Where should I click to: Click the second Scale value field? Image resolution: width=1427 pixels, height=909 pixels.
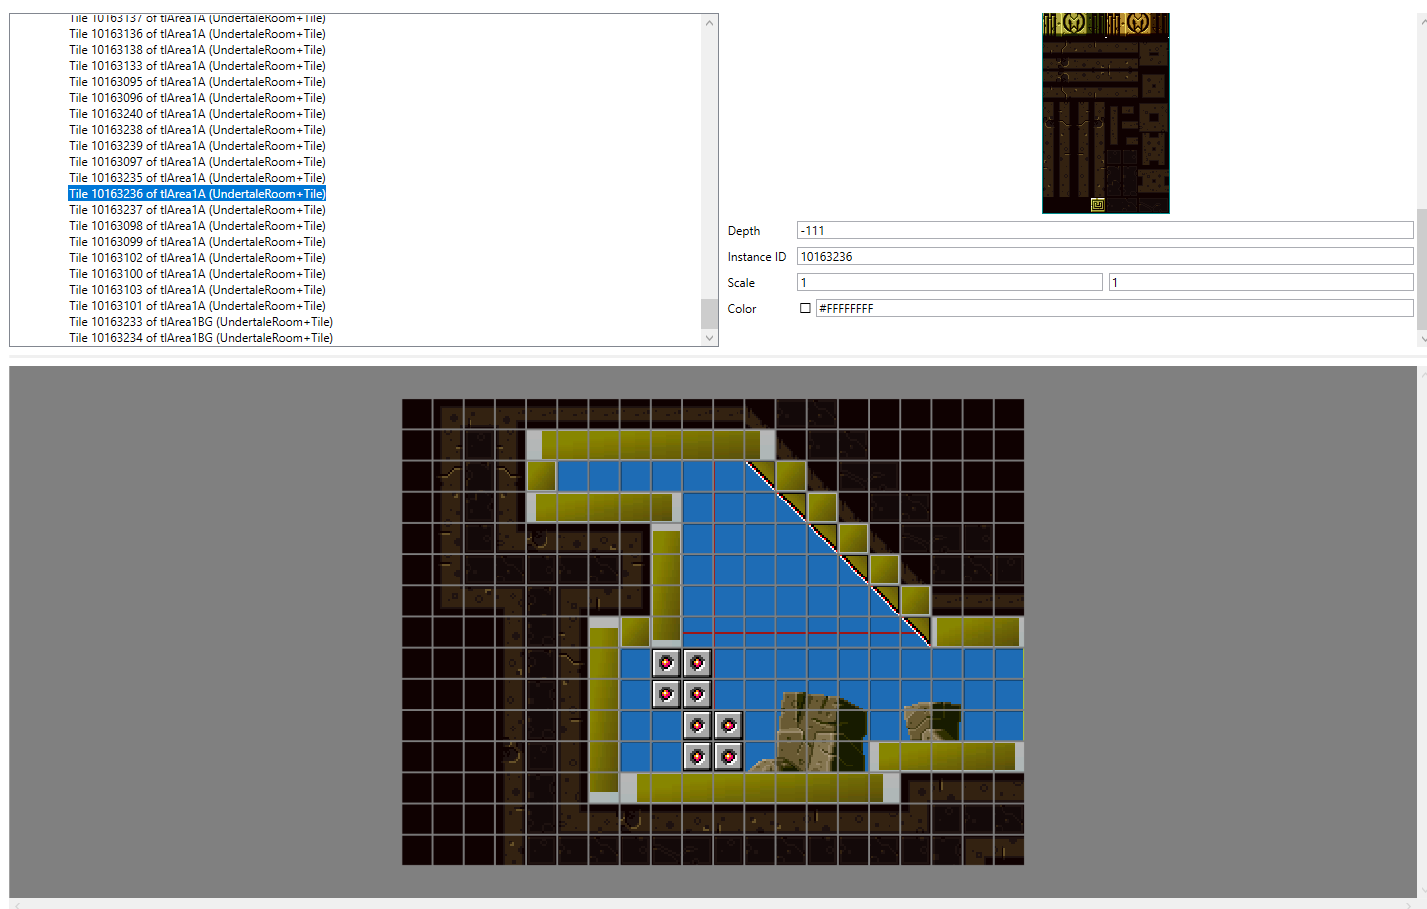pyautogui.click(x=1260, y=283)
